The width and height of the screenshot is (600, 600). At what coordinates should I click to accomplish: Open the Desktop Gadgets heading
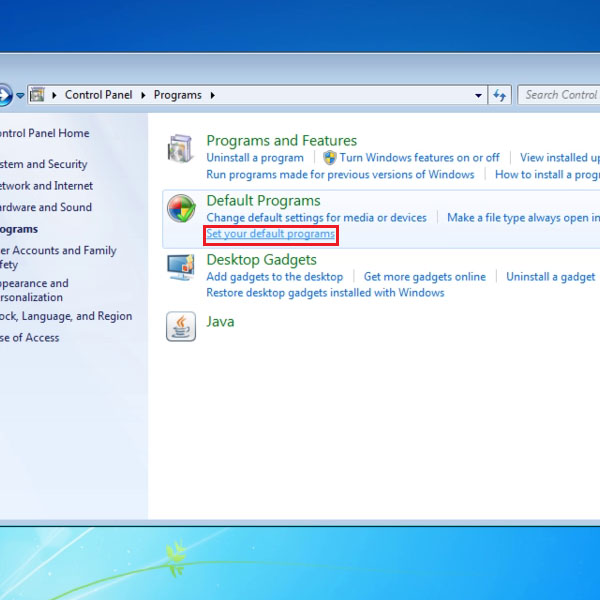tap(261, 260)
